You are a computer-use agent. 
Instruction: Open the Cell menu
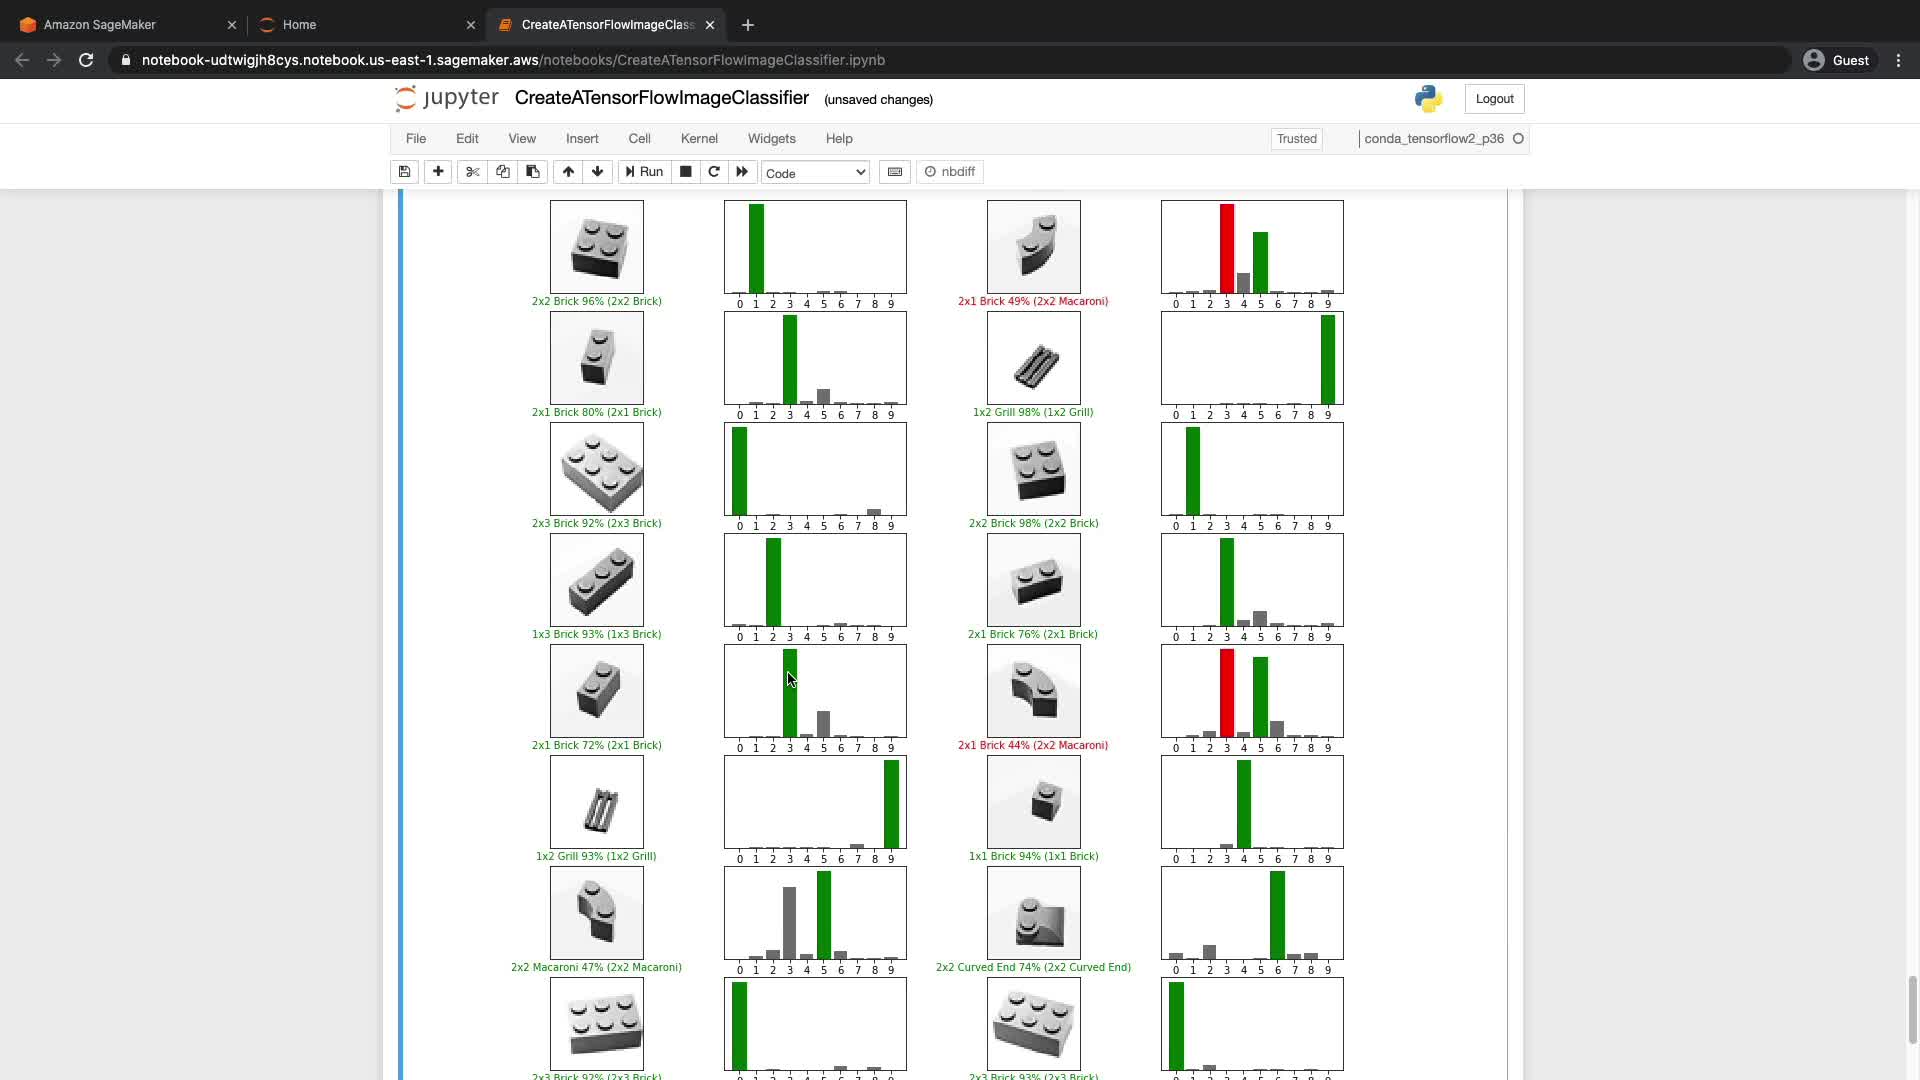[639, 139]
